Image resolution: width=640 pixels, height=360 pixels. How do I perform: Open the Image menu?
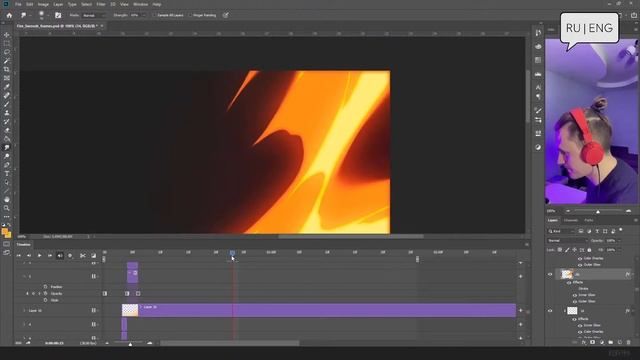43,4
